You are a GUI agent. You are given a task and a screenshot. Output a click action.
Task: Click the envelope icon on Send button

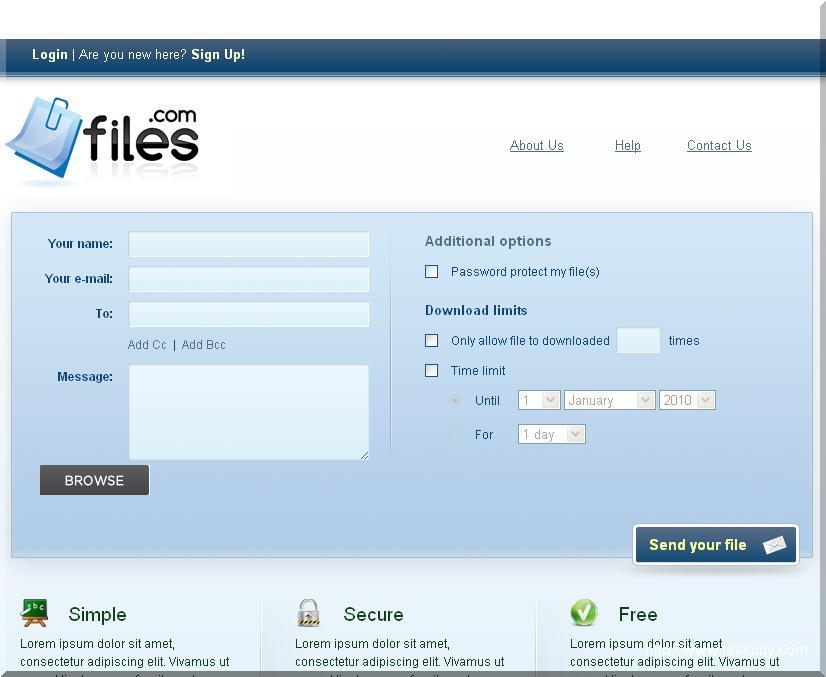click(774, 545)
